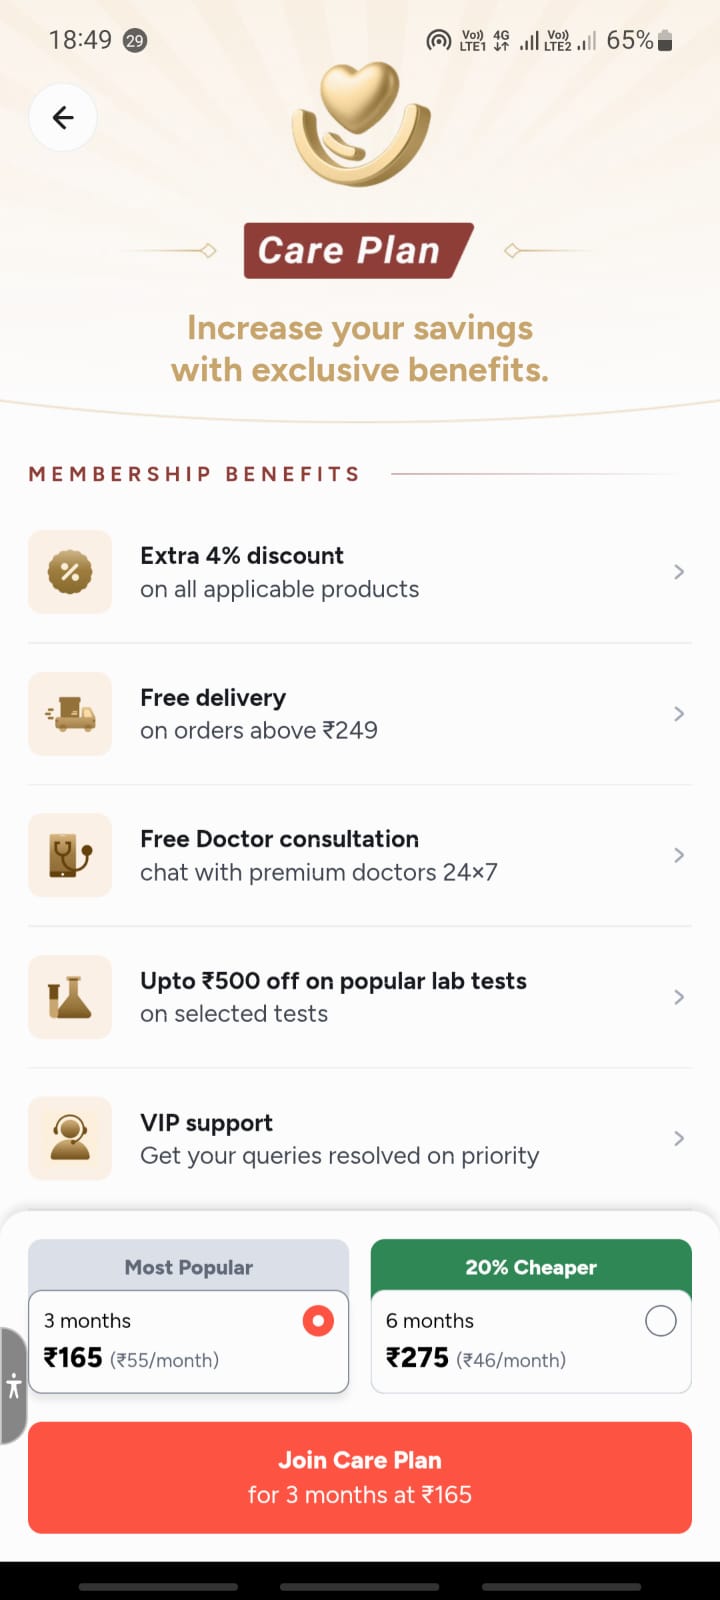Tap the back arrow button
Screen dimensions: 720x1600
coord(63,118)
